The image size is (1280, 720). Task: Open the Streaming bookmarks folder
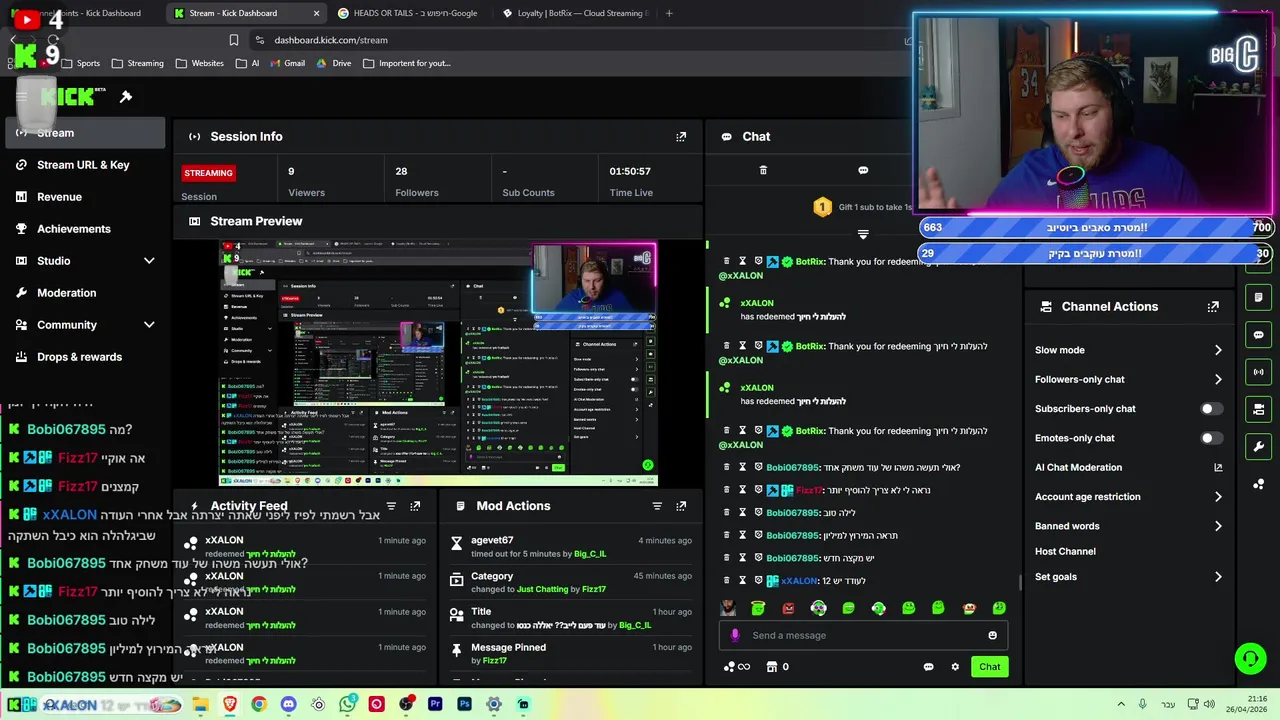click(137, 63)
